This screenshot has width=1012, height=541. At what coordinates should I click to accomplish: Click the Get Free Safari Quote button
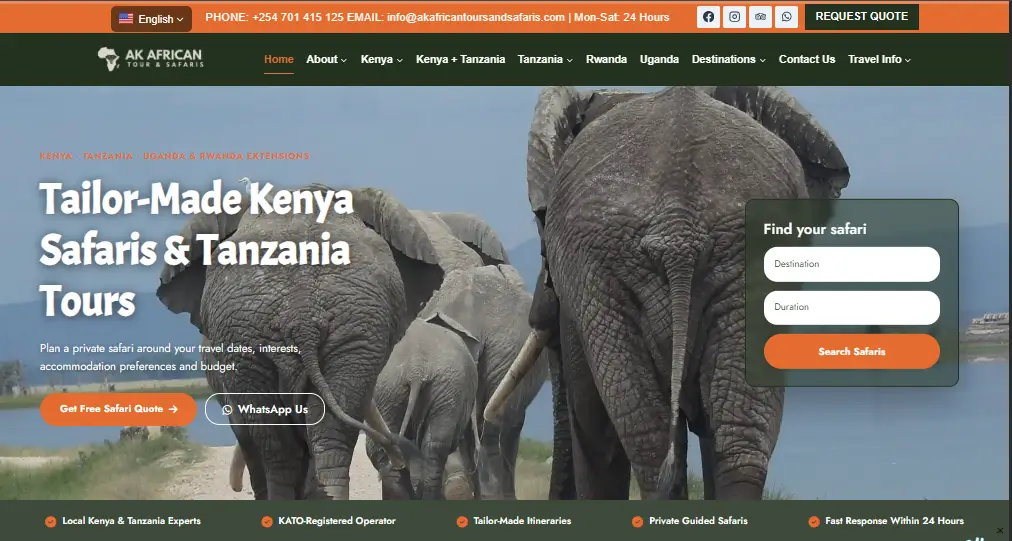(118, 409)
